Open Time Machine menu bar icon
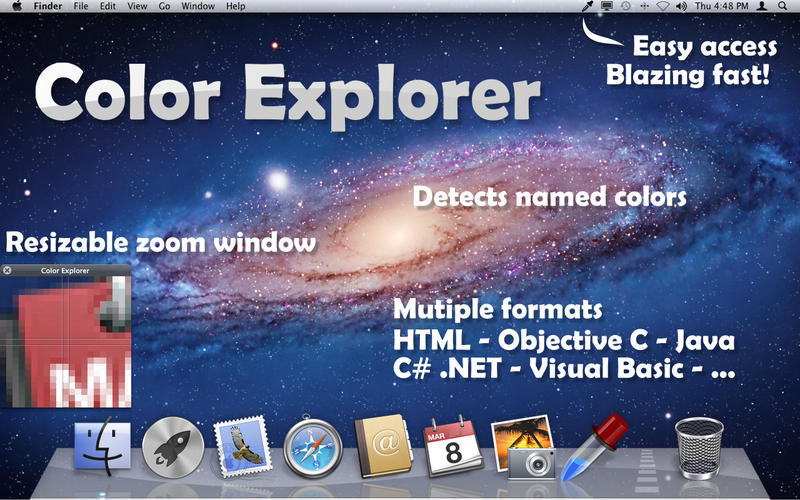 tap(626, 6)
